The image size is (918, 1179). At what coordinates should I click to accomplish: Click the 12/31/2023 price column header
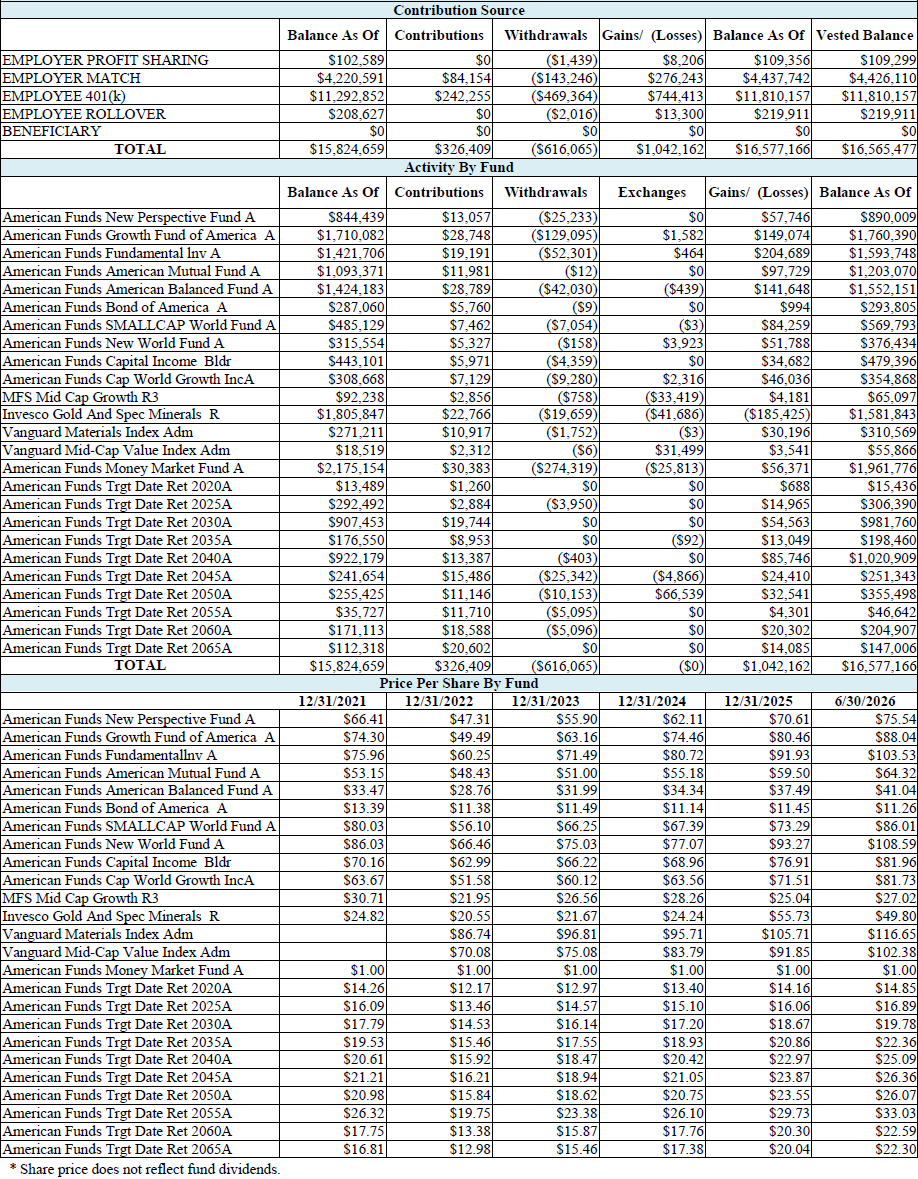[x=546, y=702]
